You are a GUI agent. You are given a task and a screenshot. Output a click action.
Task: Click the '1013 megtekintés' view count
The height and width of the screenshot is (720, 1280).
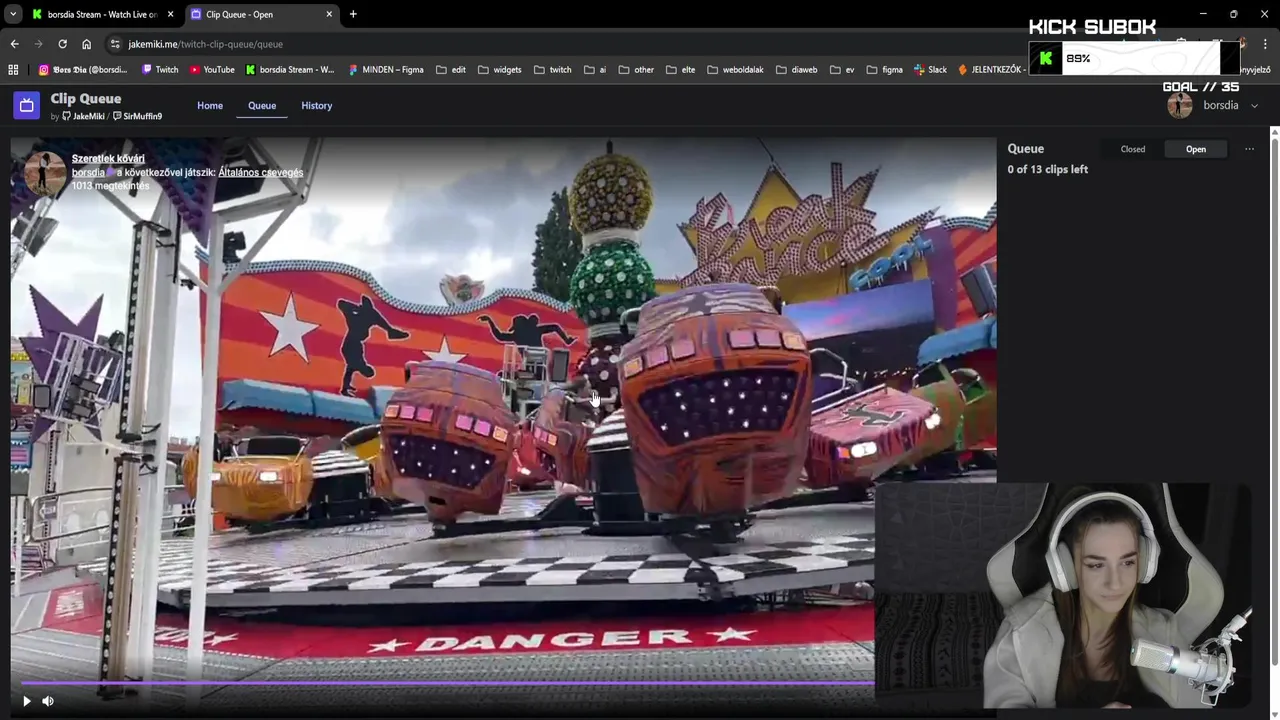pyautogui.click(x=110, y=186)
